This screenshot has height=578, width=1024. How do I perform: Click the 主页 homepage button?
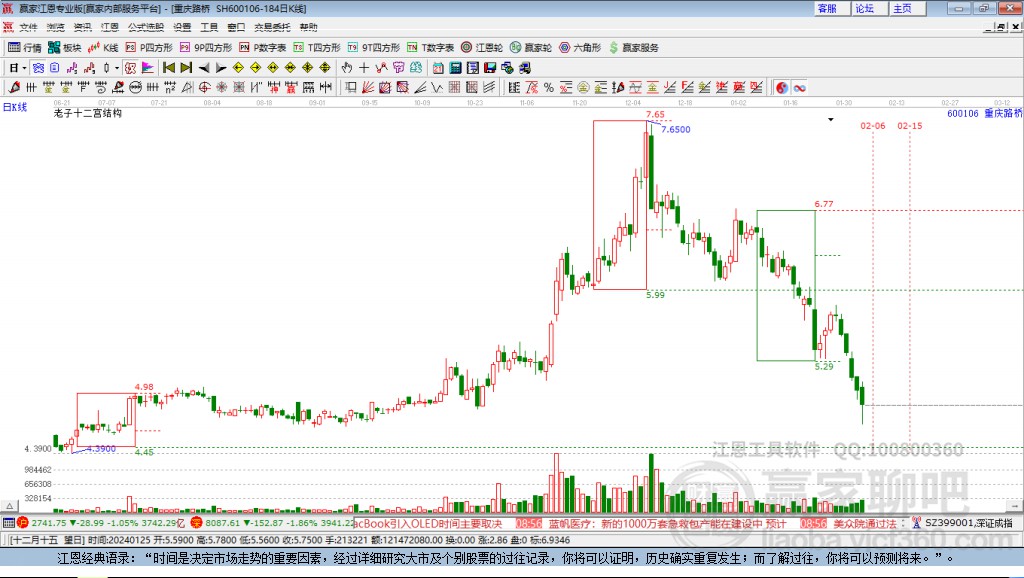[907, 8]
